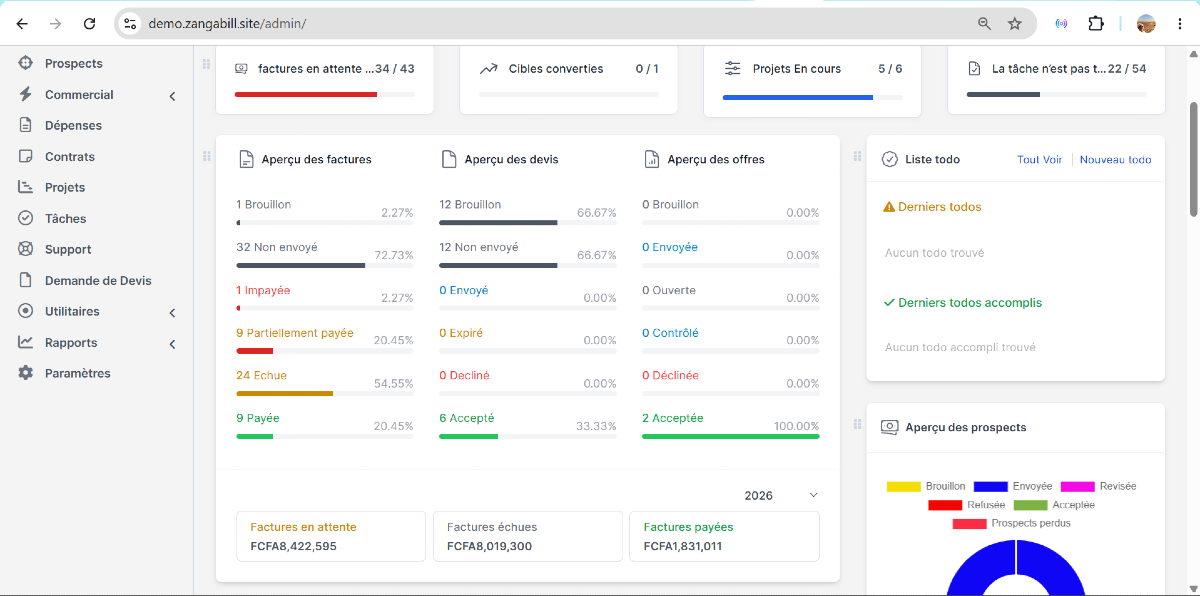Click the 0 Envoyé devis link
This screenshot has width=1200, height=596.
[464, 290]
